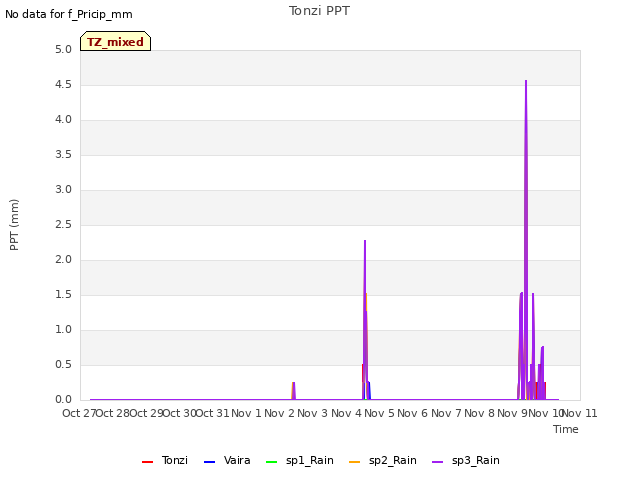Screen dimensions: 640x480
Task: Click the 3.0 y-axis tick label
Action: pos(63,189)
